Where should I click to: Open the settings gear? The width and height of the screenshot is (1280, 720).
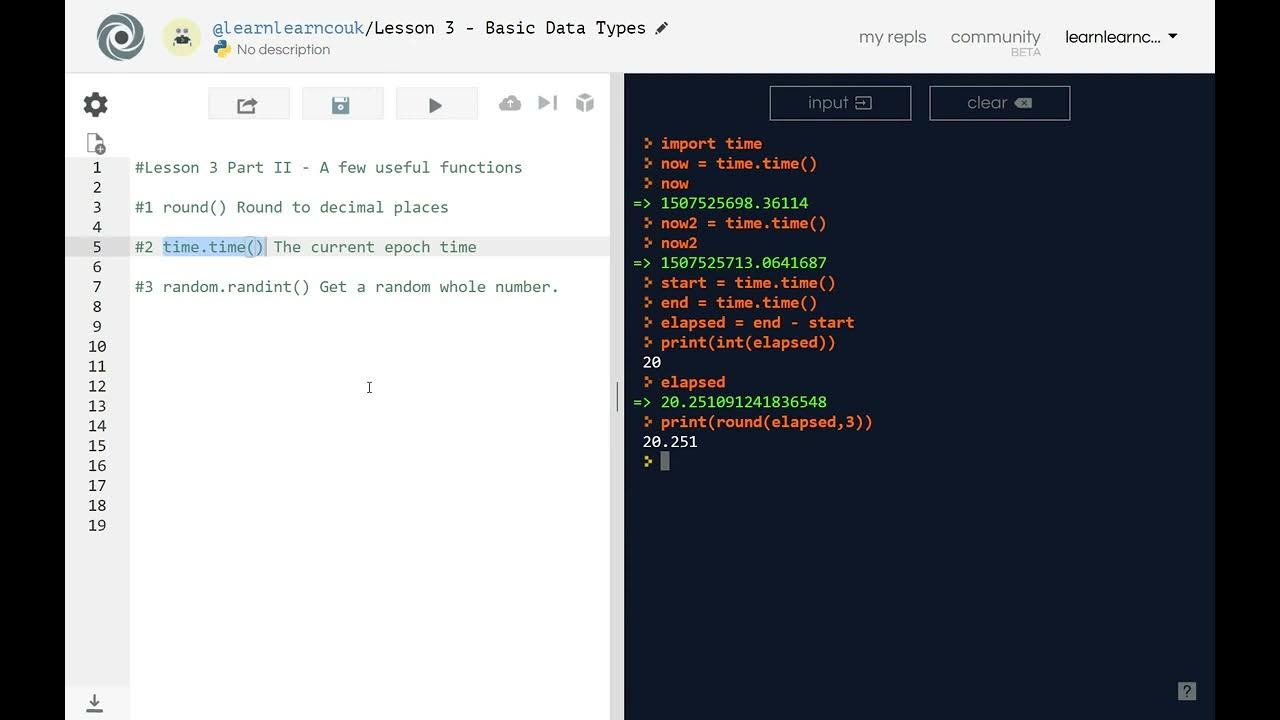(95, 104)
